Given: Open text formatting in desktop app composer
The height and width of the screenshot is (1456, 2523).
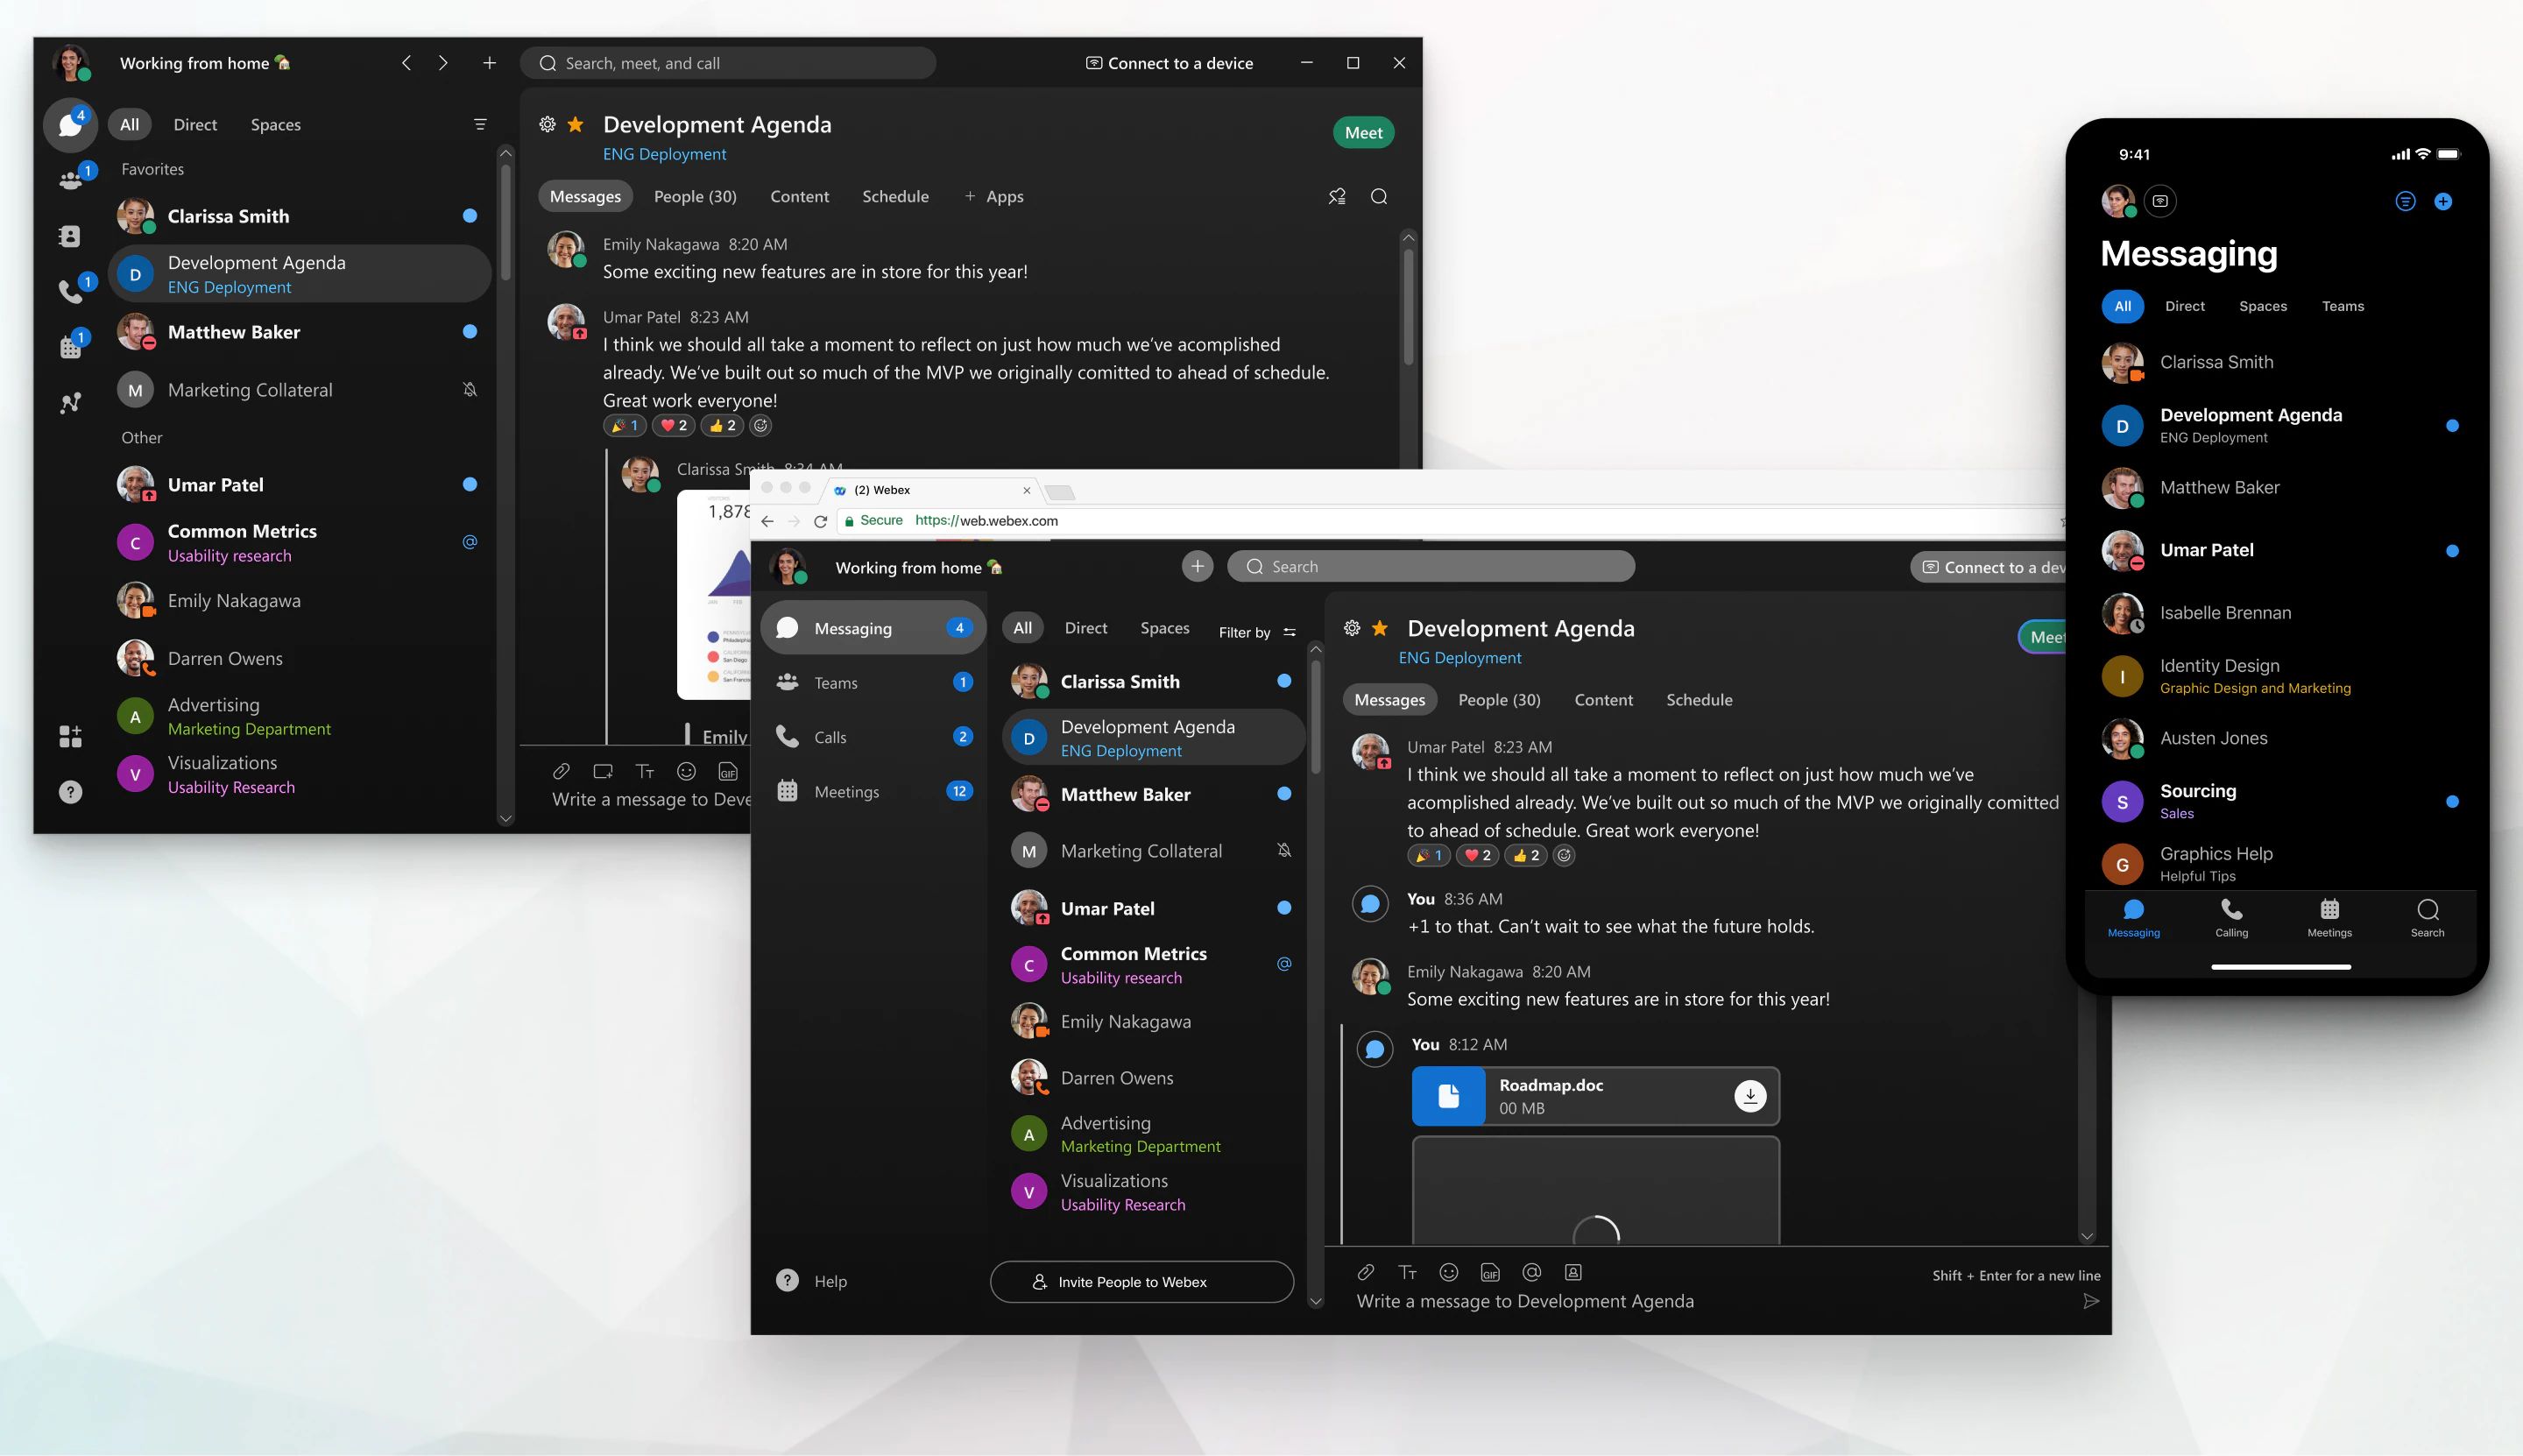Looking at the screenshot, I should (645, 771).
